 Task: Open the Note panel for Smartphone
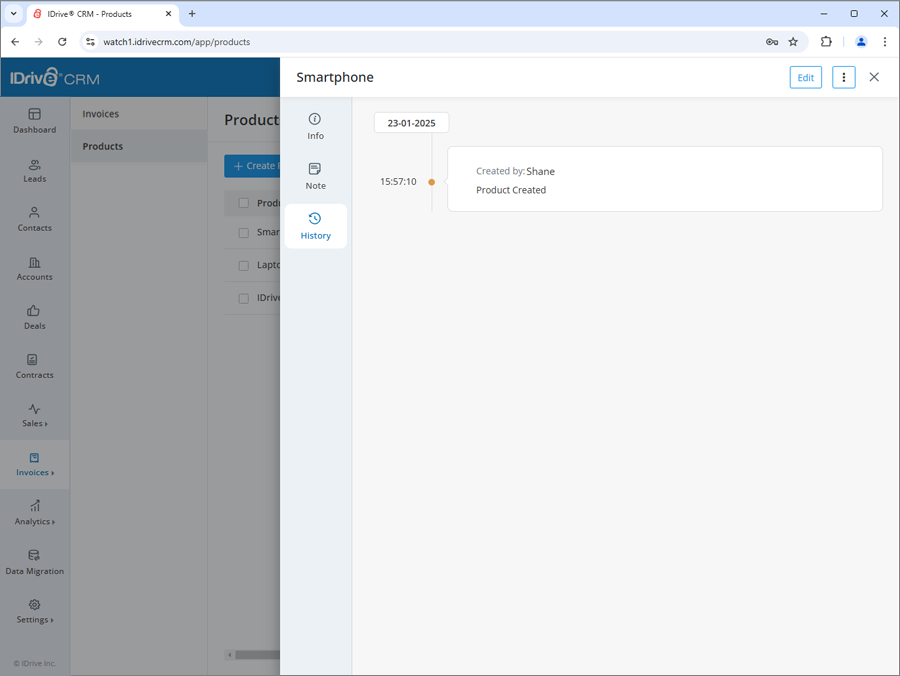[315, 177]
